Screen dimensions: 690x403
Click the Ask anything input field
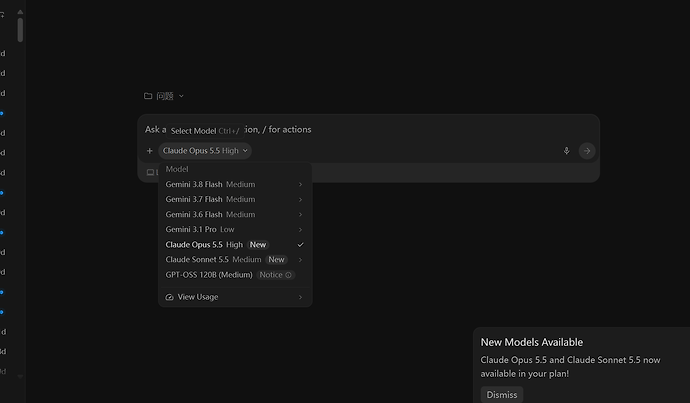point(368,130)
